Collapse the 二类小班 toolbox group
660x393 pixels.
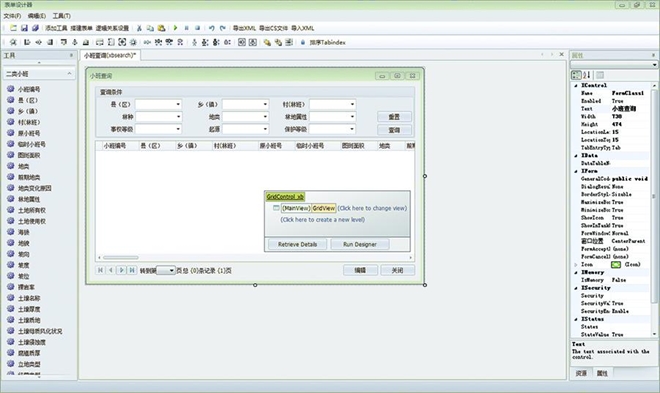point(69,74)
